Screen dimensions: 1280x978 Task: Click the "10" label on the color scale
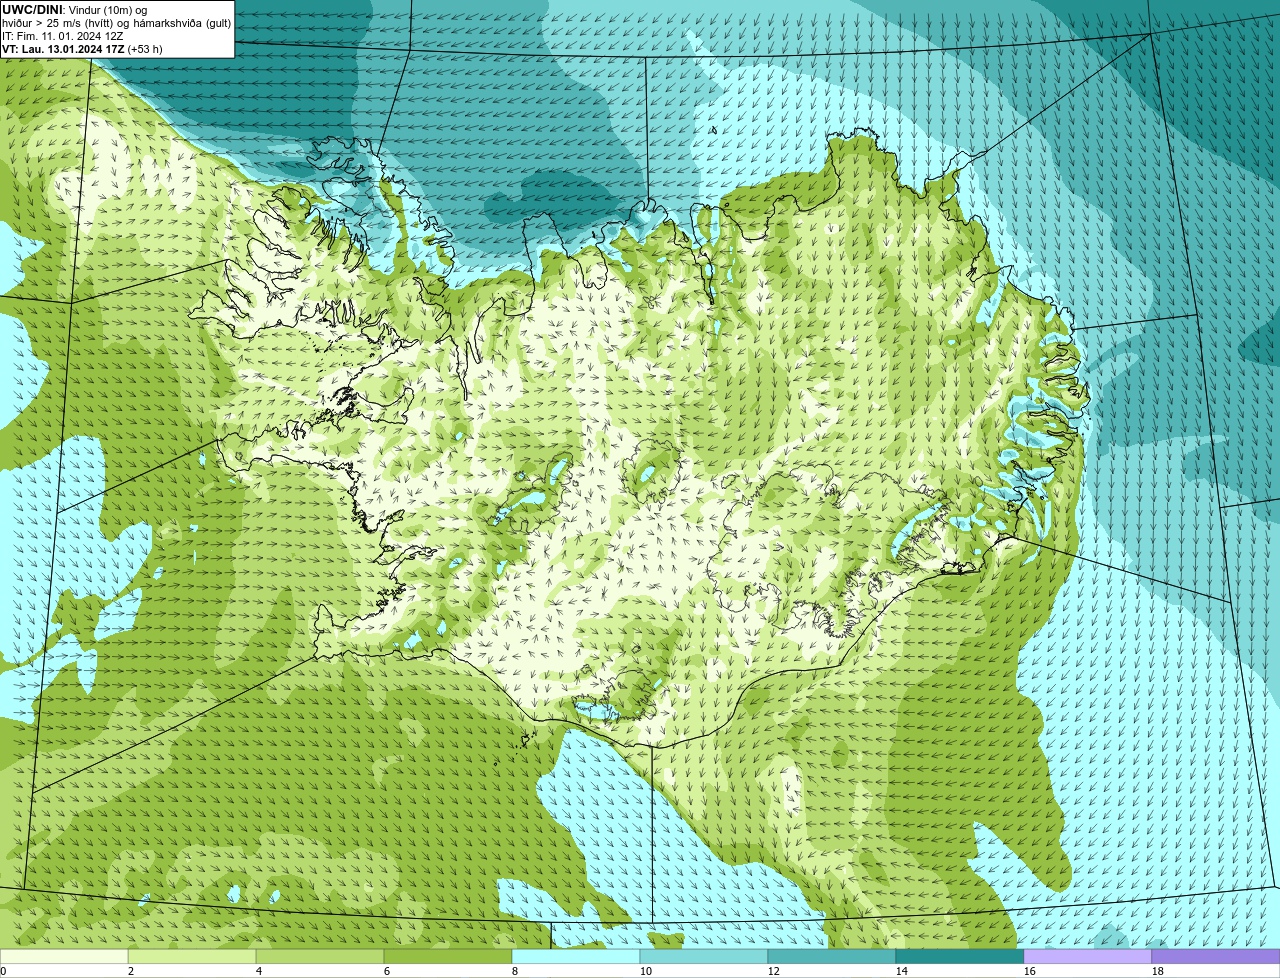point(646,971)
